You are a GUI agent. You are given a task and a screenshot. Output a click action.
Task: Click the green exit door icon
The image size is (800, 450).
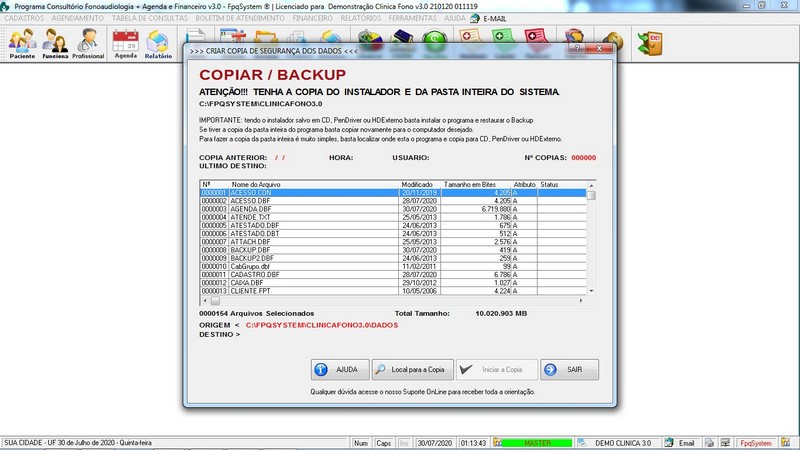[650, 43]
